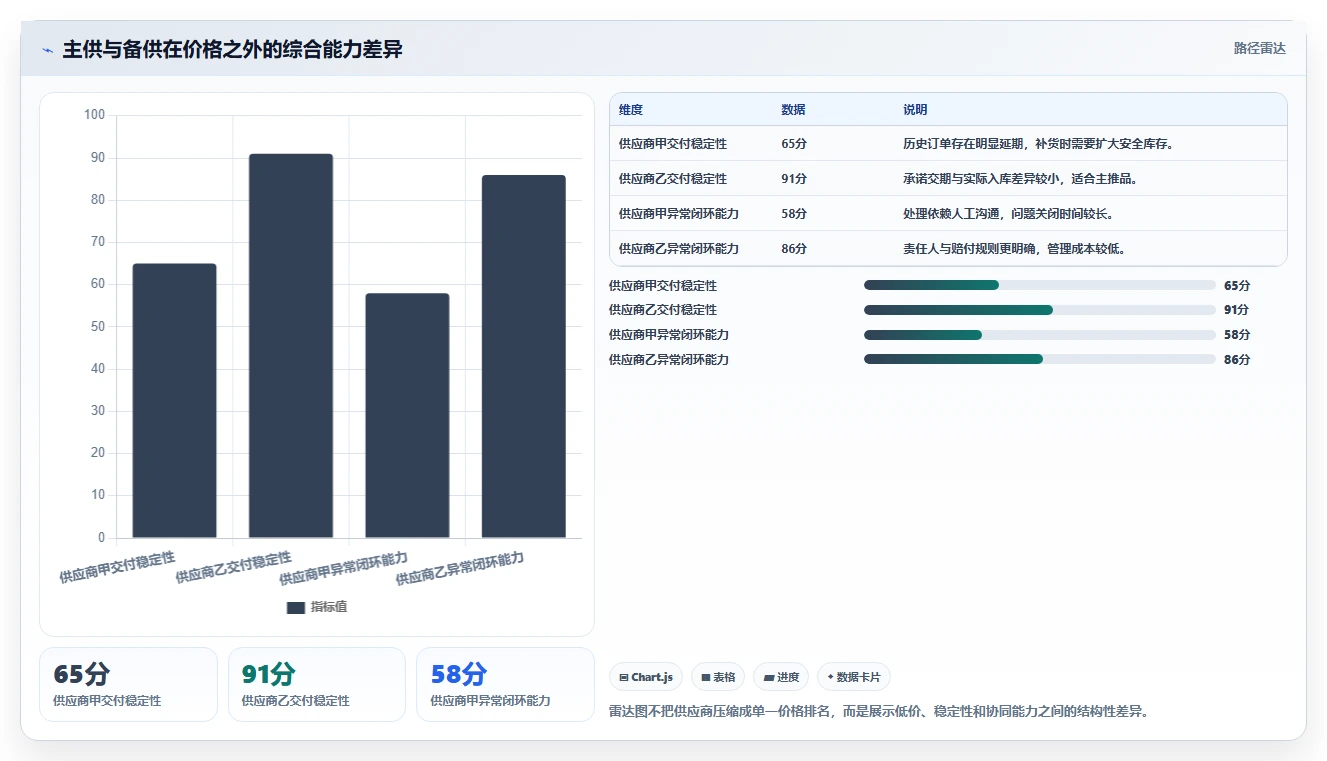Click the 86分 cell in the table
This screenshot has height=761, width=1327.
[x=794, y=249]
